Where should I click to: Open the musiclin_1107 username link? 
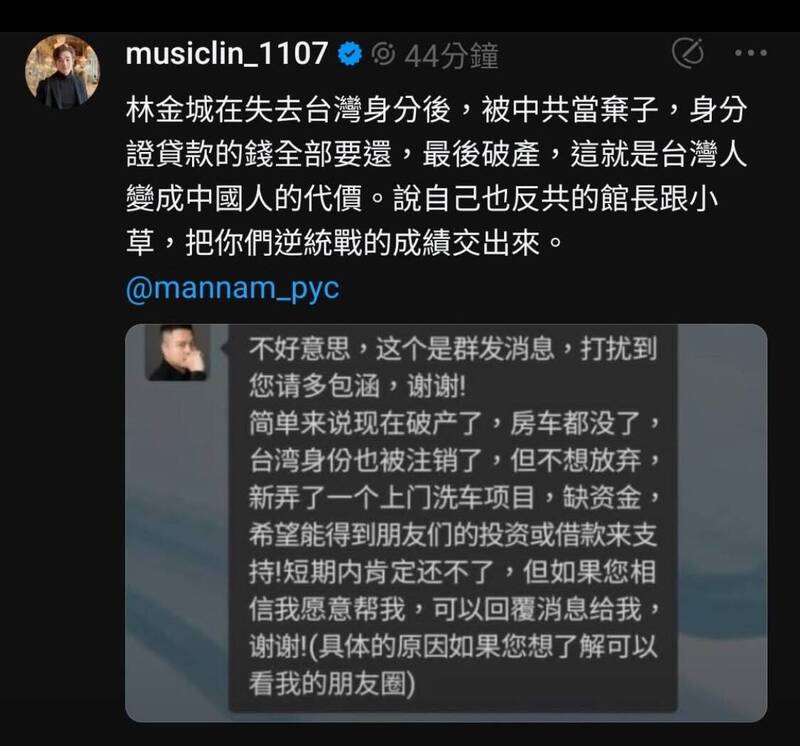click(227, 54)
